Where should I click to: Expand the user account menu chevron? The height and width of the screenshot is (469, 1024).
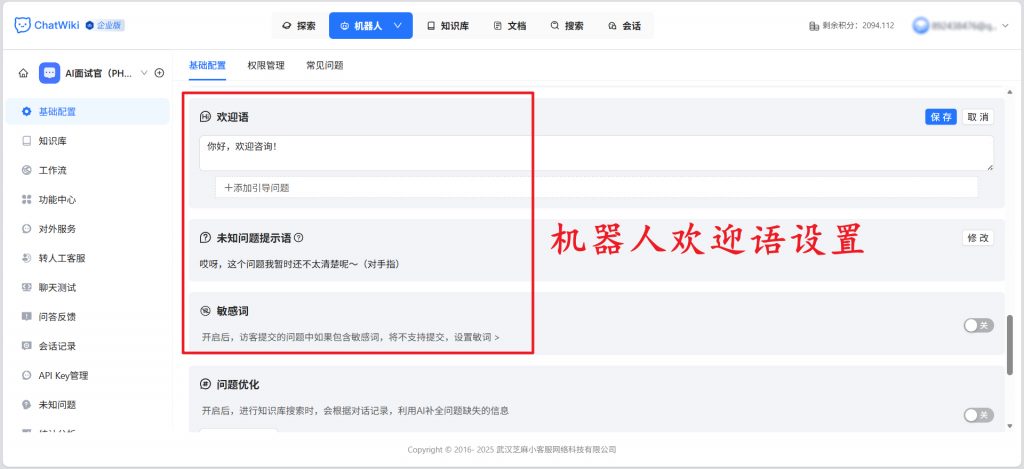pyautogui.click(x=1006, y=26)
